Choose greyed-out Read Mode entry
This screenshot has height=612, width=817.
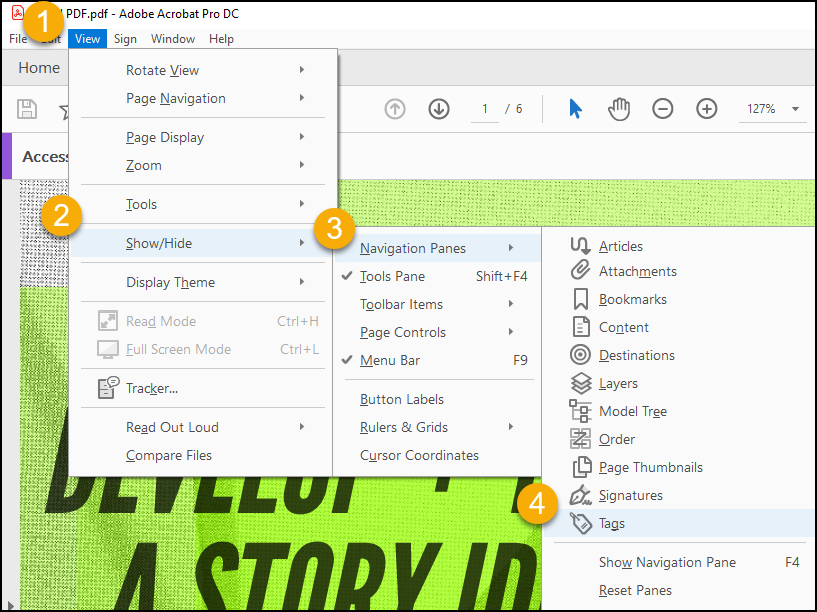[201, 321]
